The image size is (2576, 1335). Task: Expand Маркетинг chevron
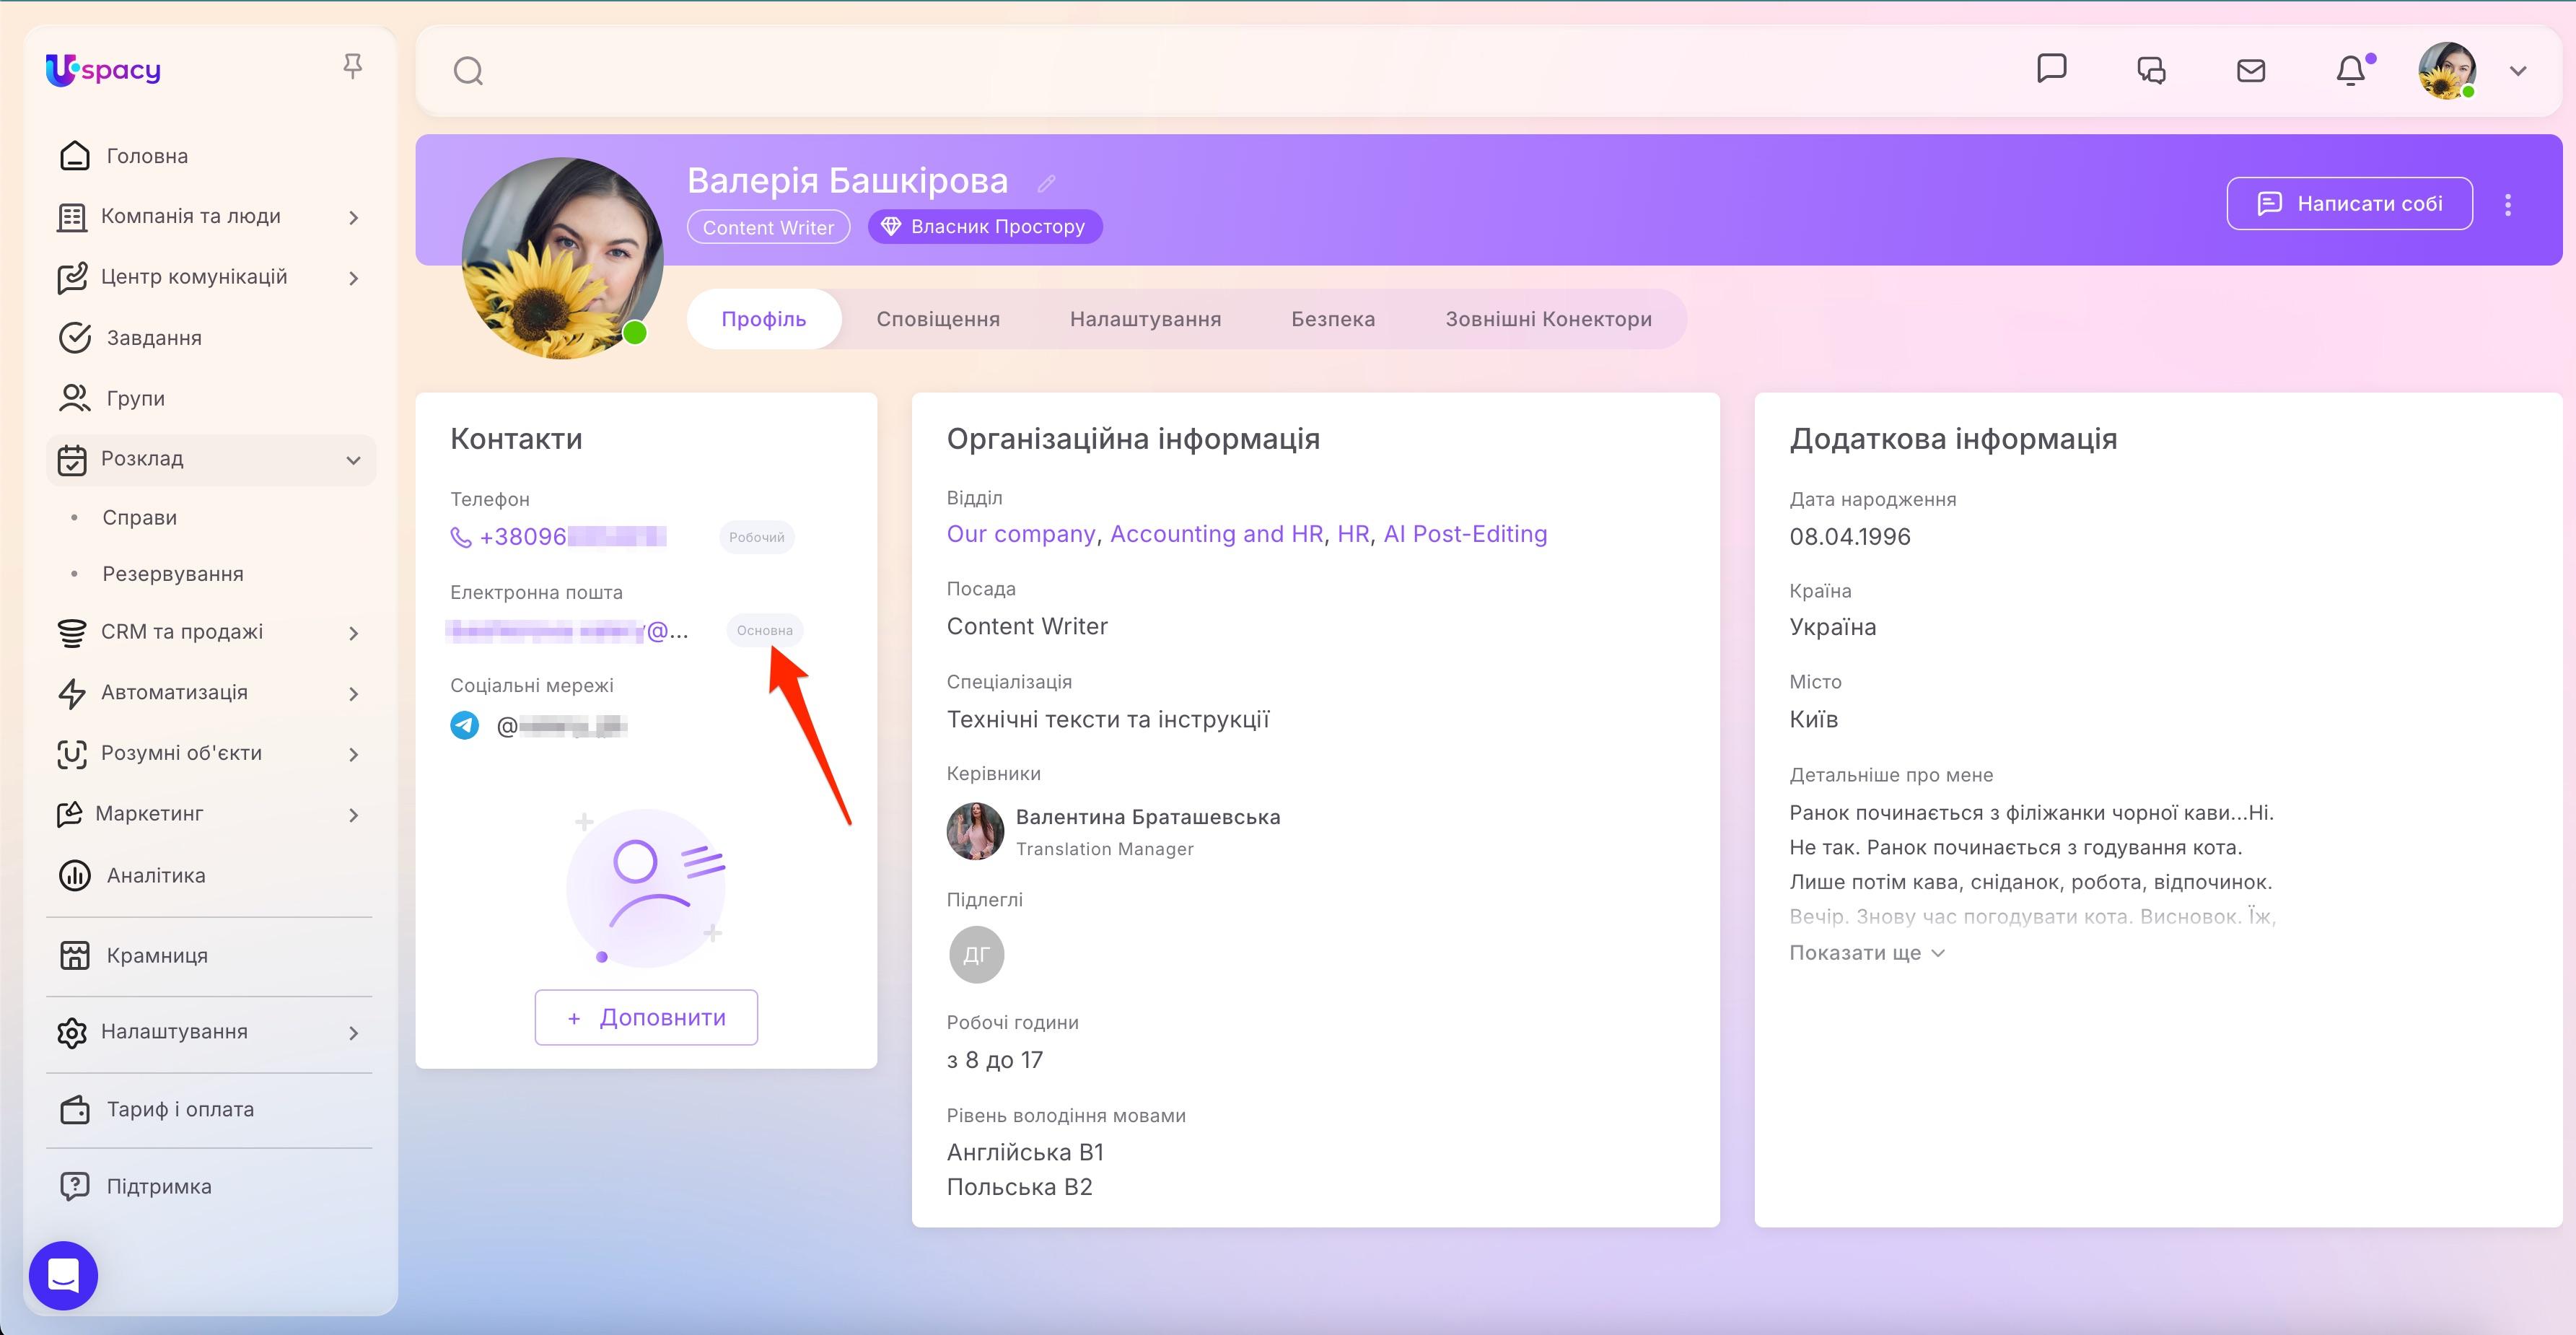point(353,815)
